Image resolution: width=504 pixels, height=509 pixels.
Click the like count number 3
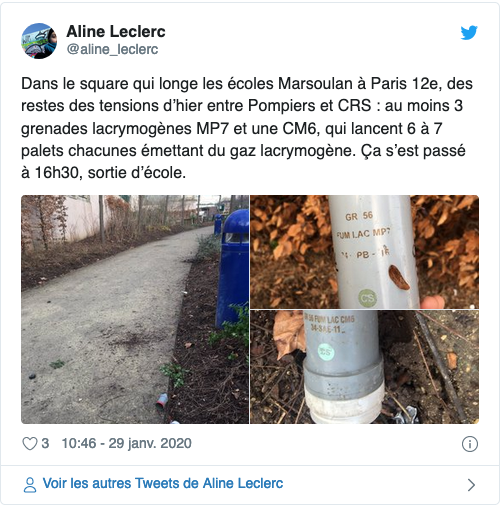pyautogui.click(x=45, y=443)
